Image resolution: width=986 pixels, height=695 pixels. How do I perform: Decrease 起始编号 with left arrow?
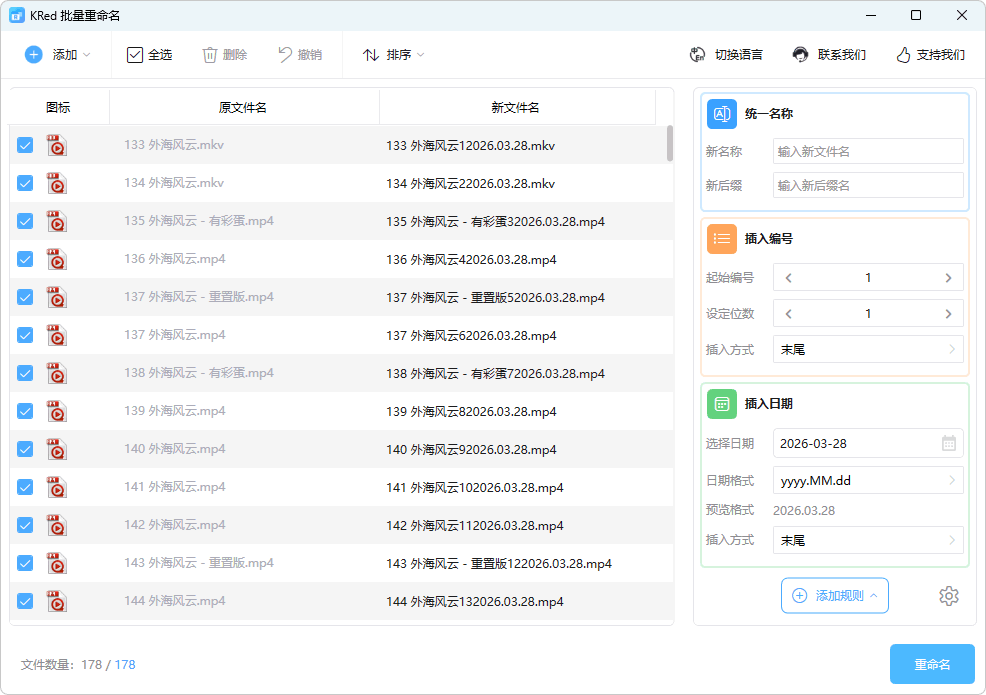point(789,278)
